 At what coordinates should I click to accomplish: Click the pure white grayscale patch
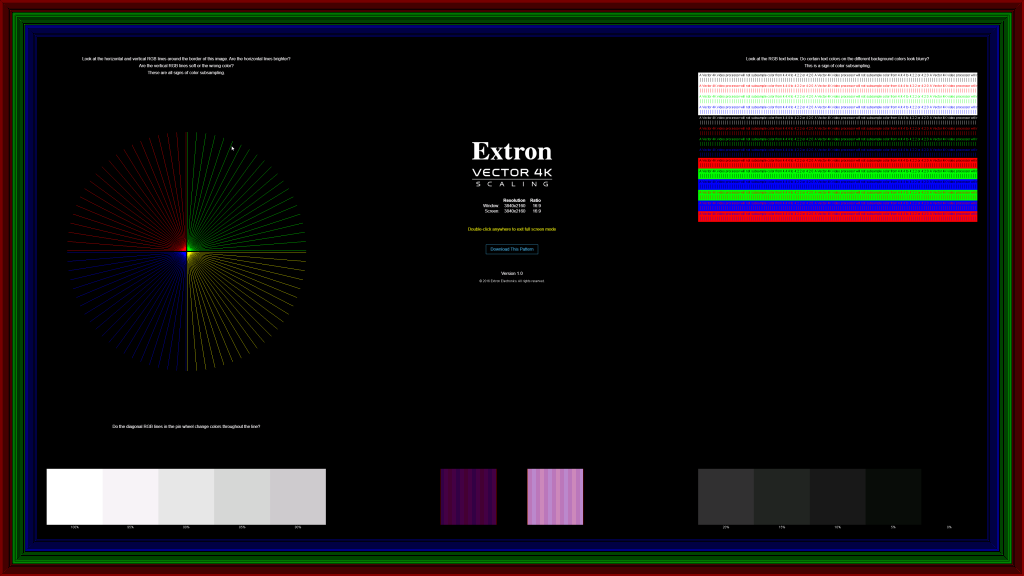pos(74,496)
